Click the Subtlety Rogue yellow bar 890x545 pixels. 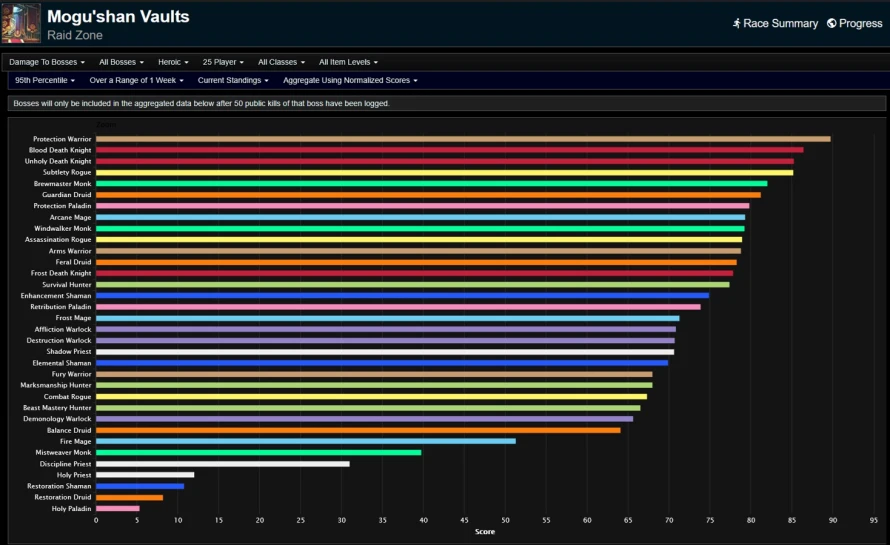pos(444,172)
